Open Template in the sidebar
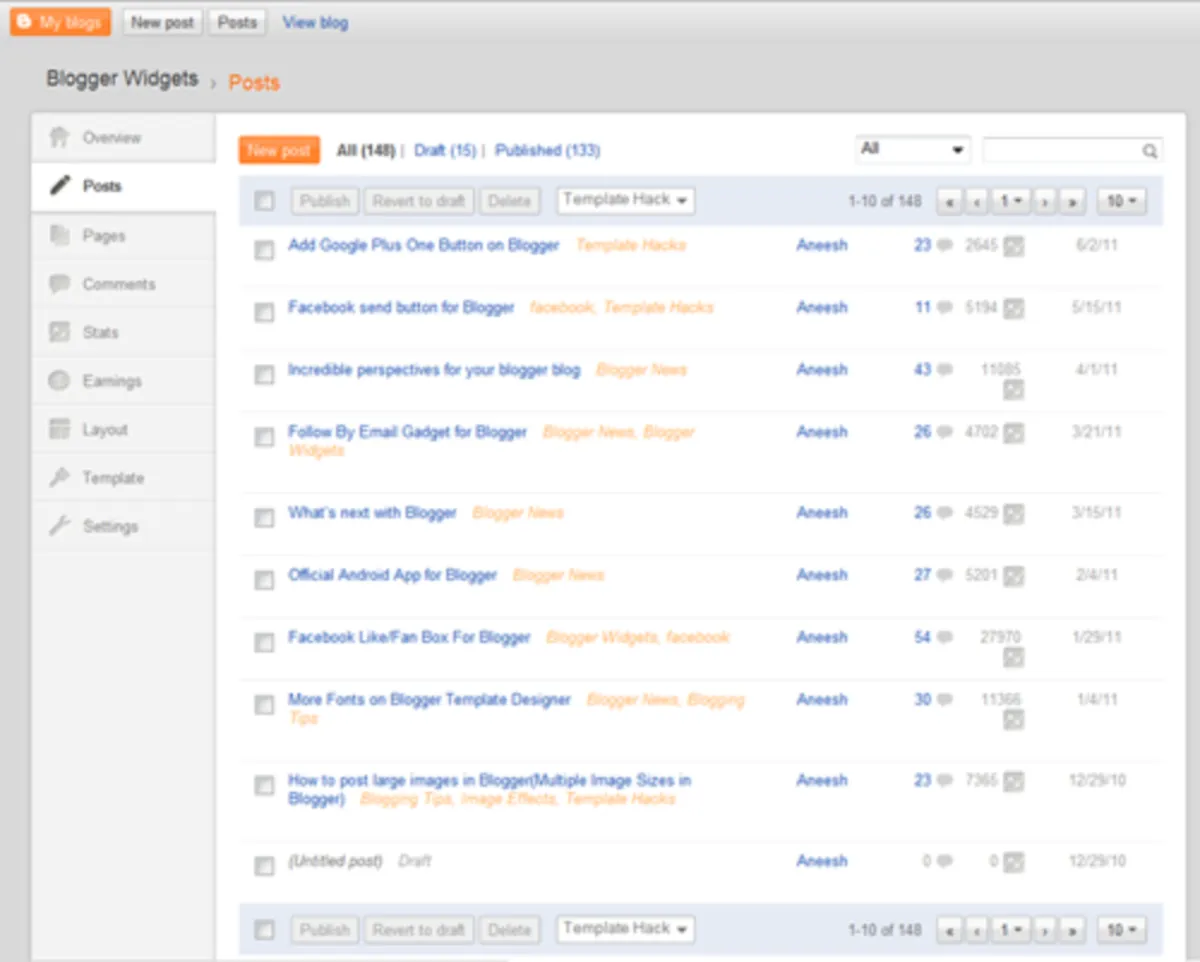 123,478
